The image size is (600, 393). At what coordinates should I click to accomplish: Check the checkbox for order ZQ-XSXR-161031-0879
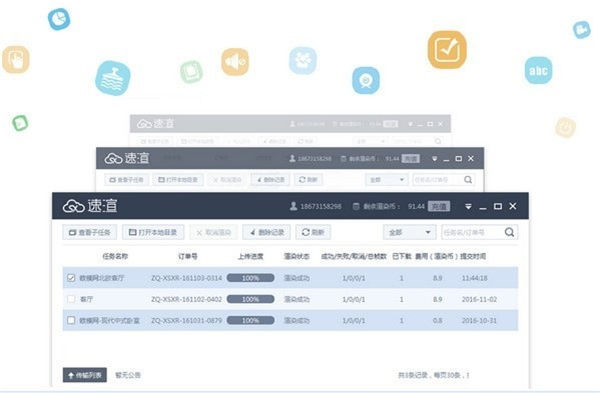[71, 320]
